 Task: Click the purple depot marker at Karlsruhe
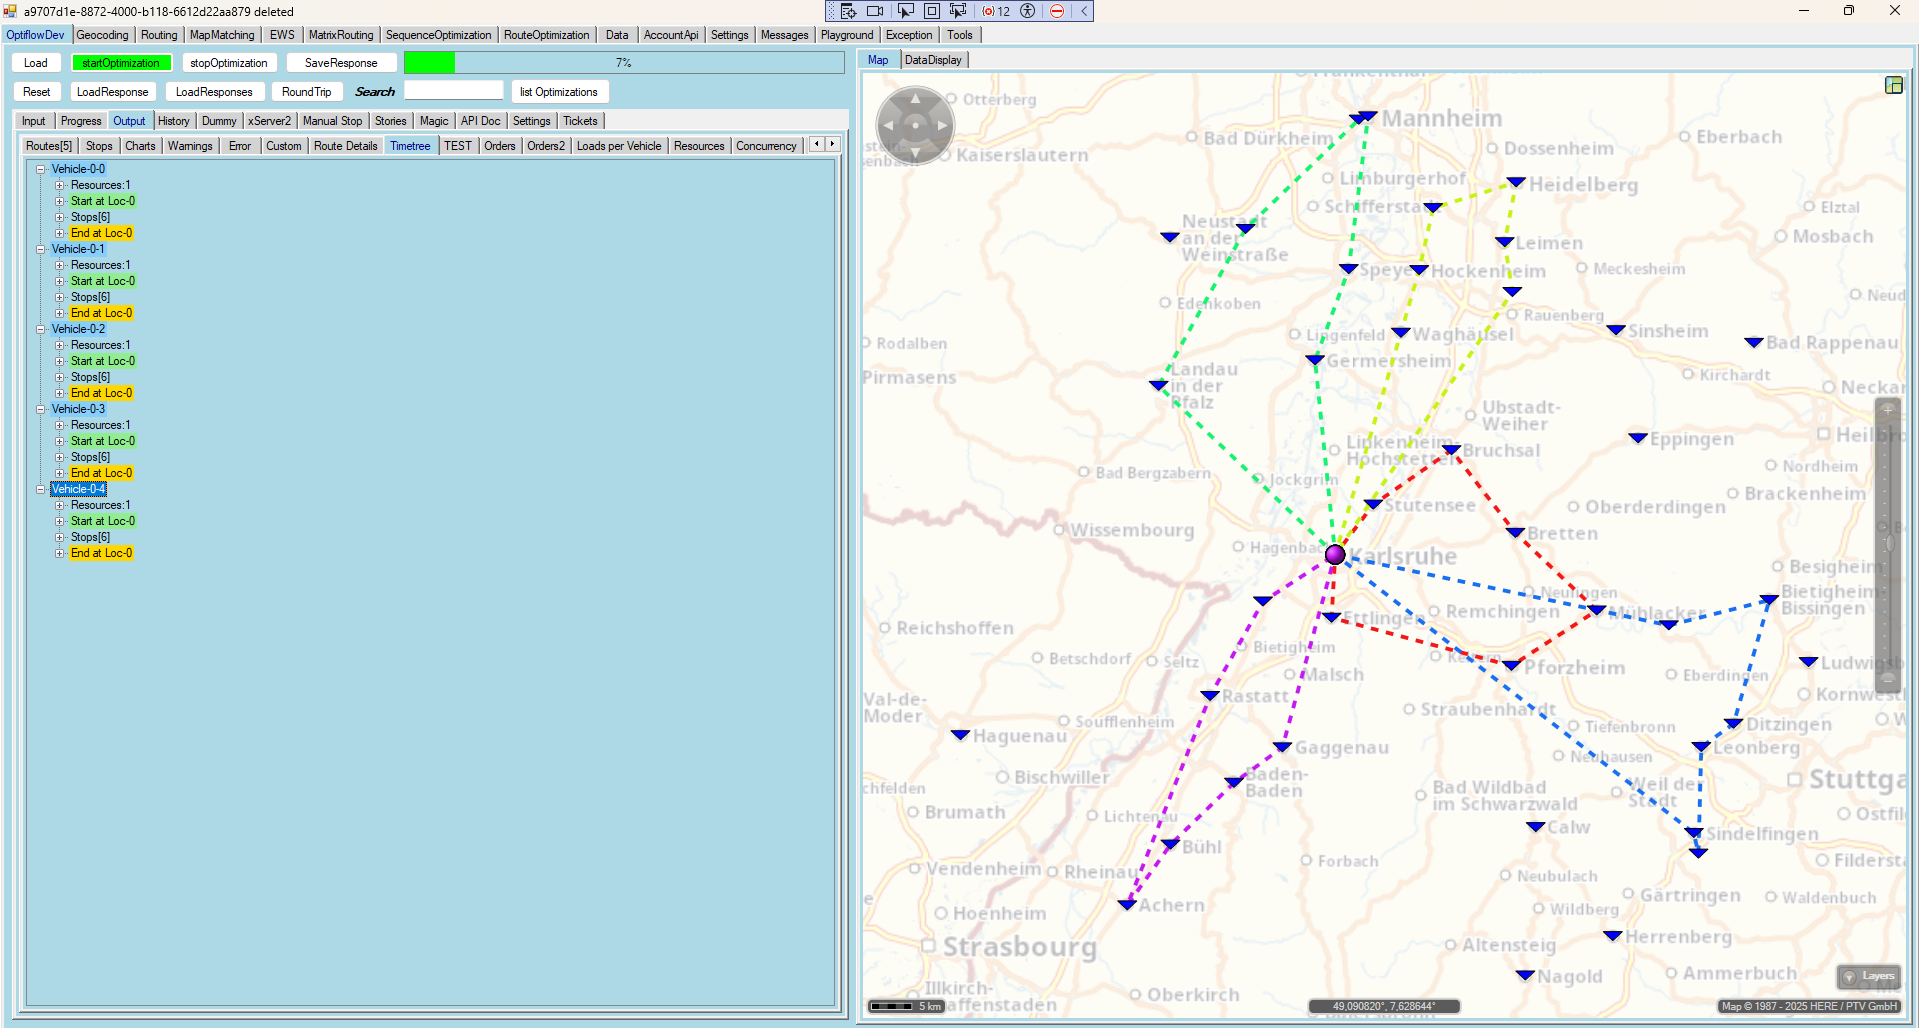(x=1335, y=554)
